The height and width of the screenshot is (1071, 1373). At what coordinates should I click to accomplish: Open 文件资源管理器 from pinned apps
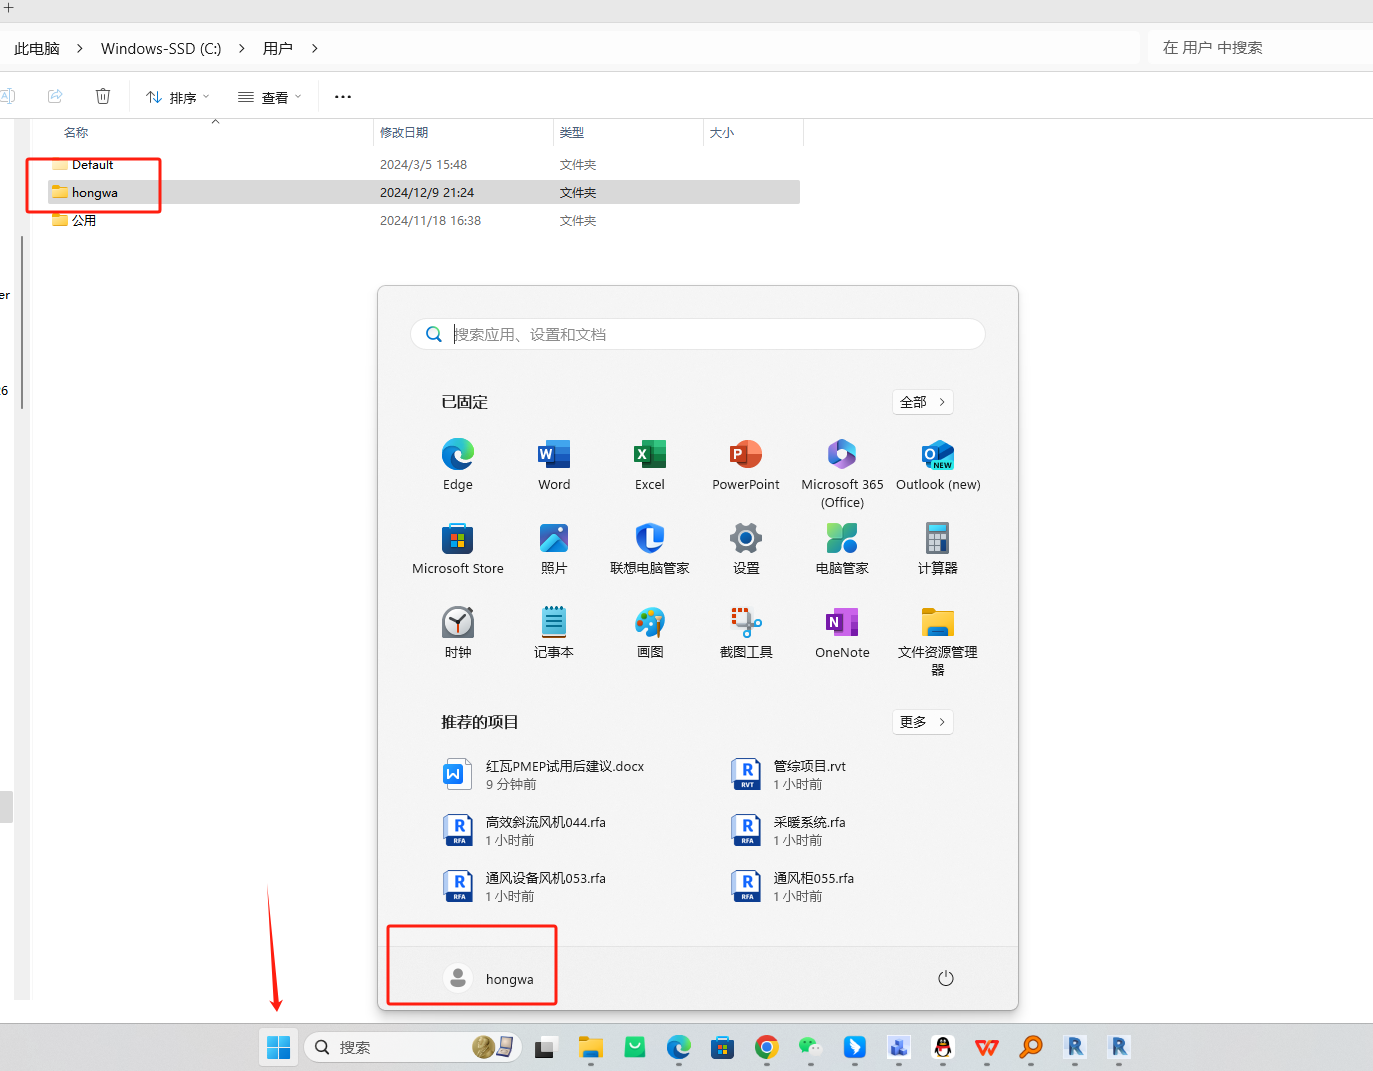pos(938,642)
